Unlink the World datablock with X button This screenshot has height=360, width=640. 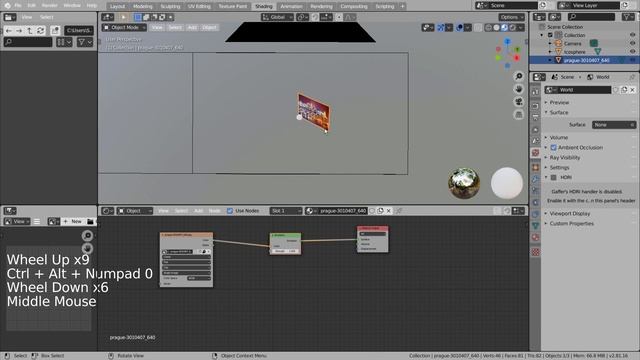pyautogui.click(x=632, y=90)
